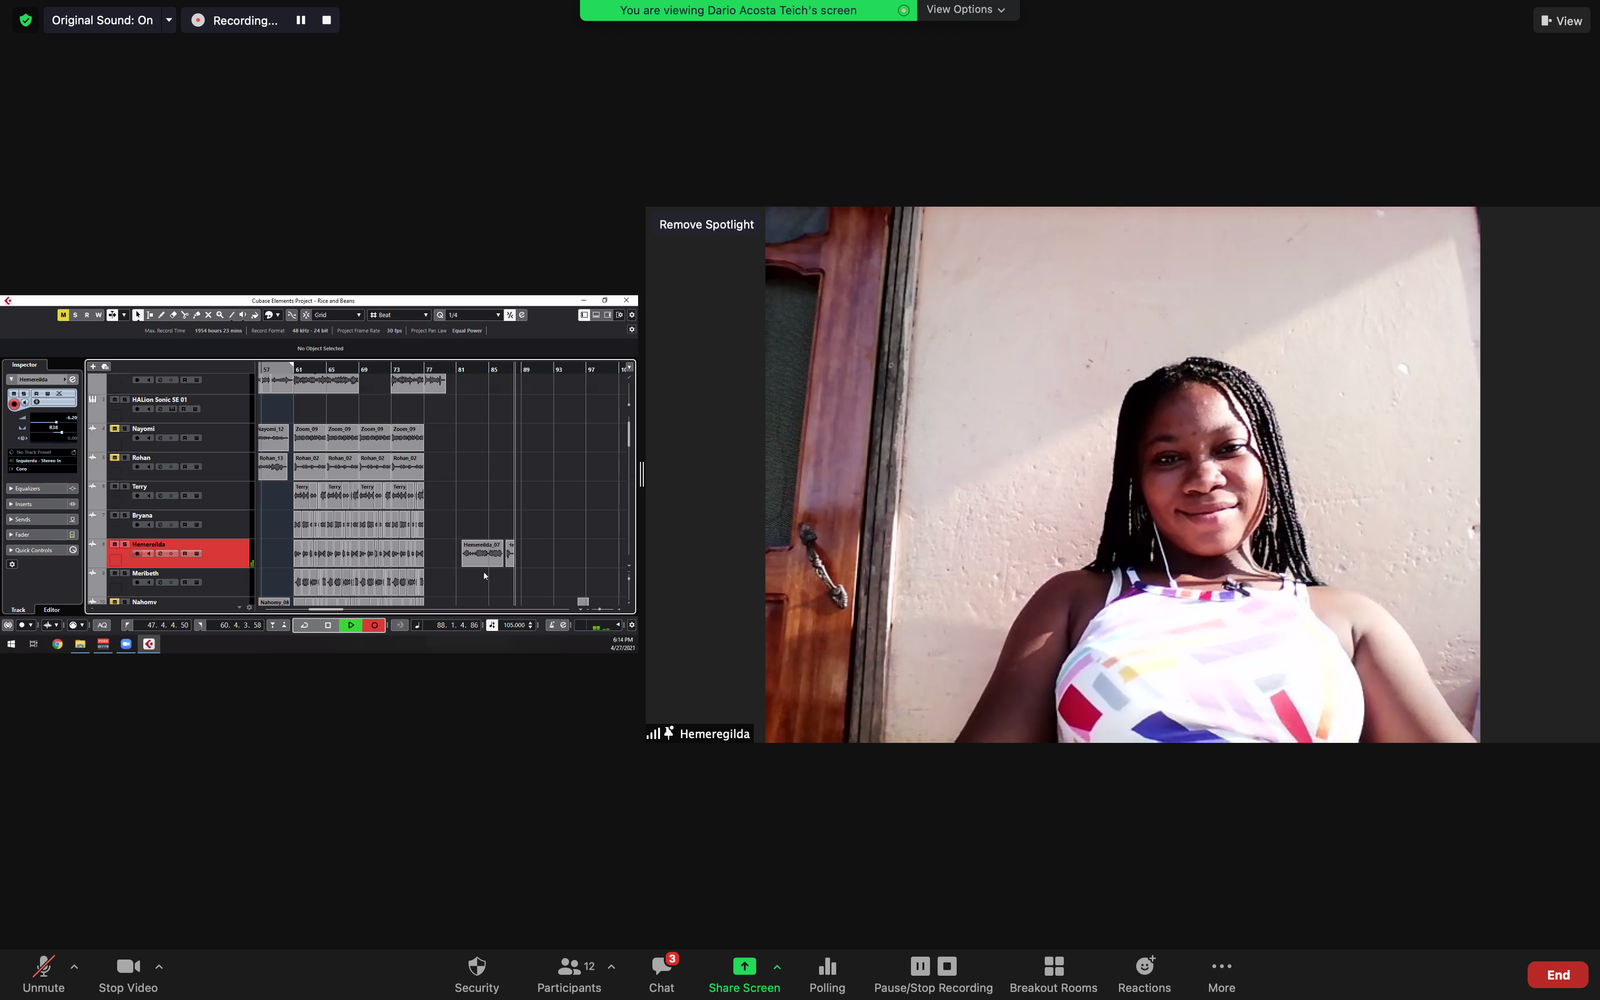This screenshot has height=1000, width=1600.
Task: Click Remove Spotlight on the video
Action: pyautogui.click(x=706, y=225)
